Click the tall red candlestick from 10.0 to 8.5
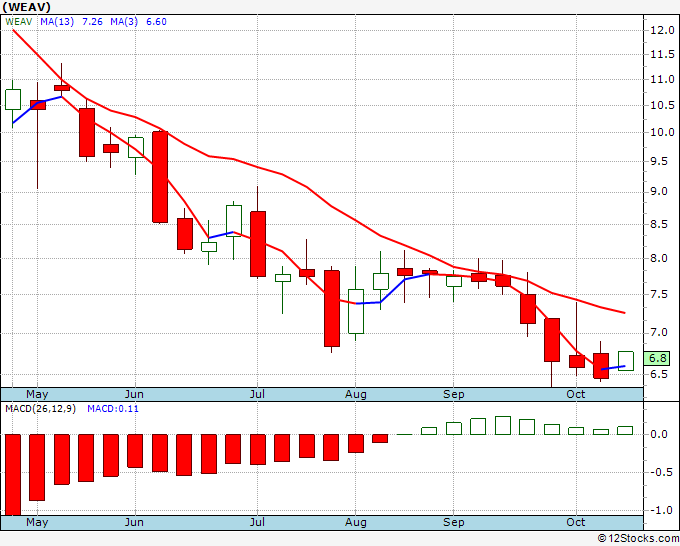The height and width of the screenshot is (546, 680). click(160, 177)
